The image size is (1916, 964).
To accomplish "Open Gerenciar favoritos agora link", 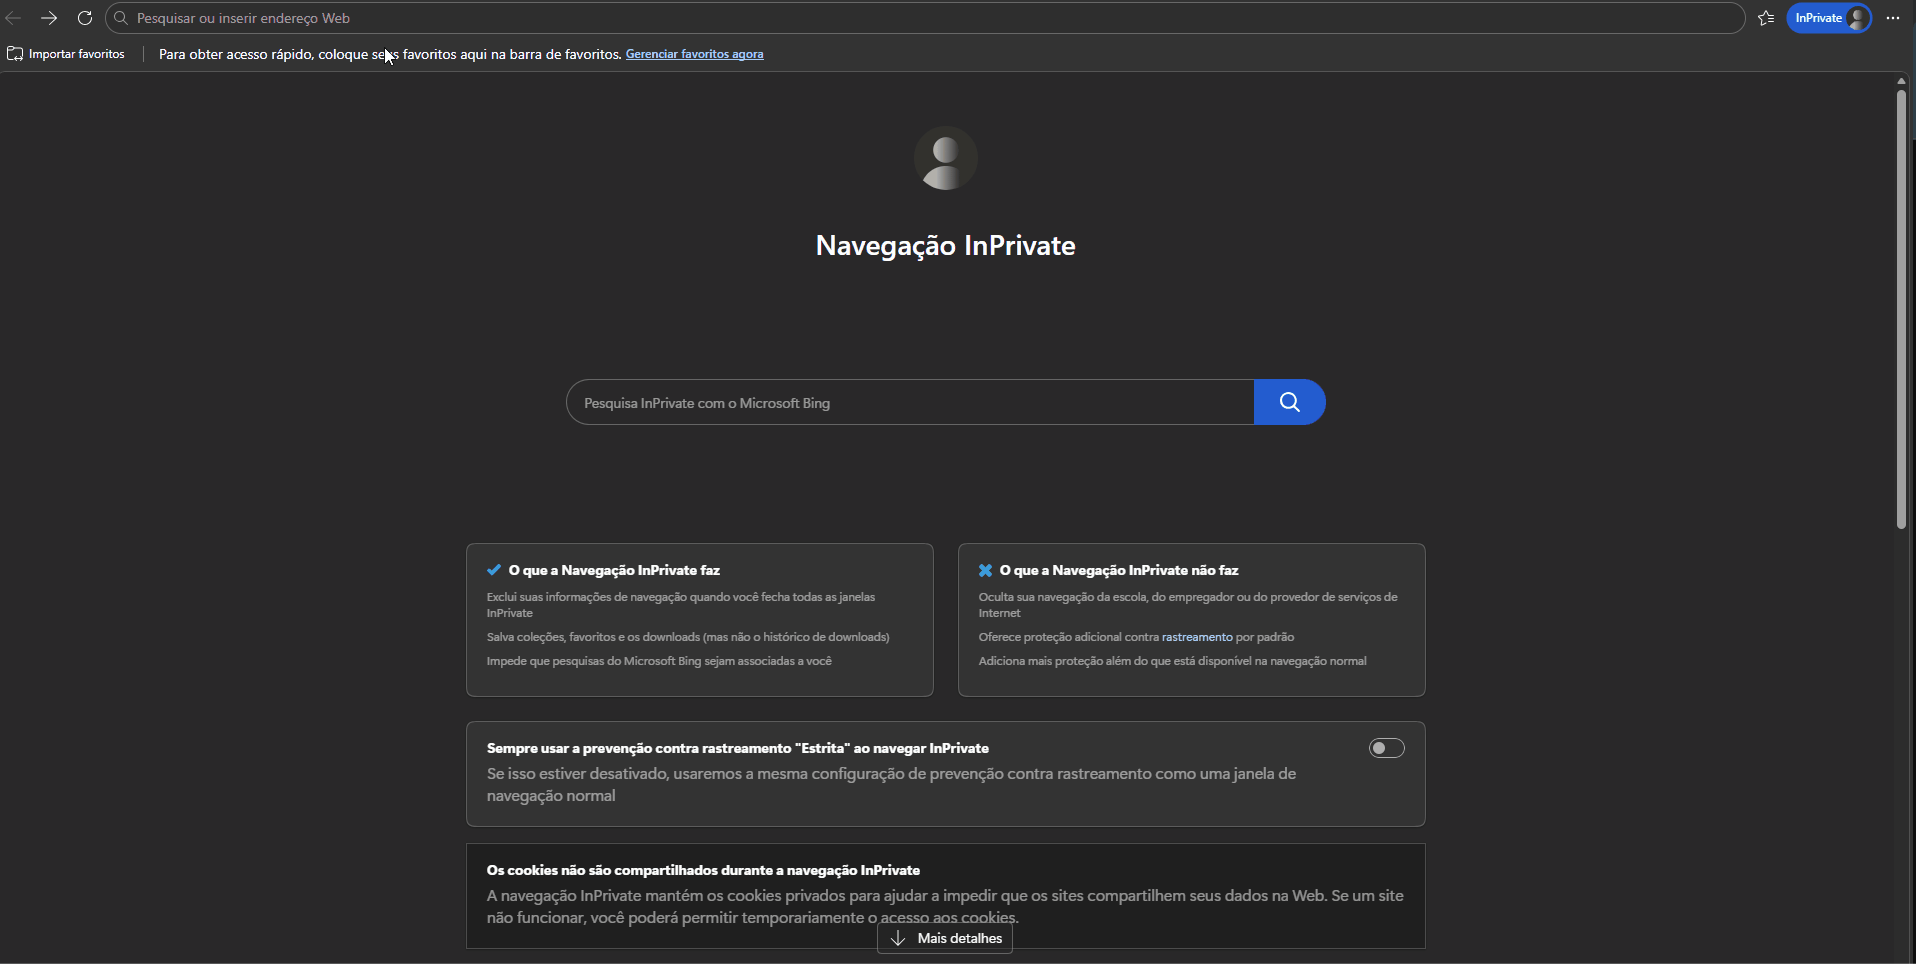I will (x=694, y=54).
